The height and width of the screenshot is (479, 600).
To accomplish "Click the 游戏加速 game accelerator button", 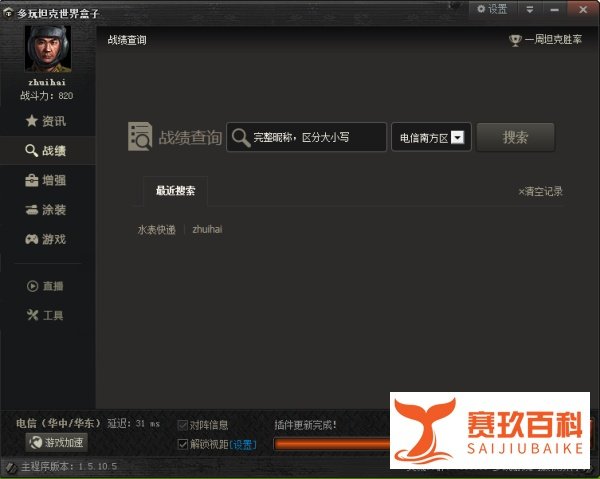I will [x=57, y=442].
